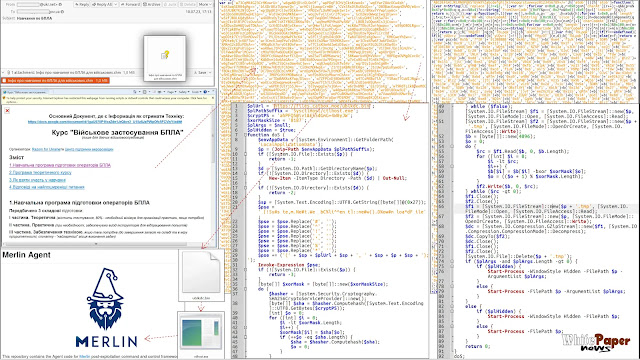Click the Forward button in the email
The image size is (640, 360).
point(130,4)
